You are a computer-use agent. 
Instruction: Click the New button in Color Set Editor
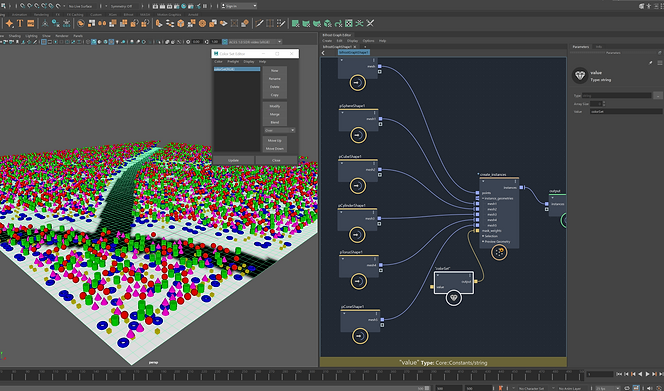point(274,71)
